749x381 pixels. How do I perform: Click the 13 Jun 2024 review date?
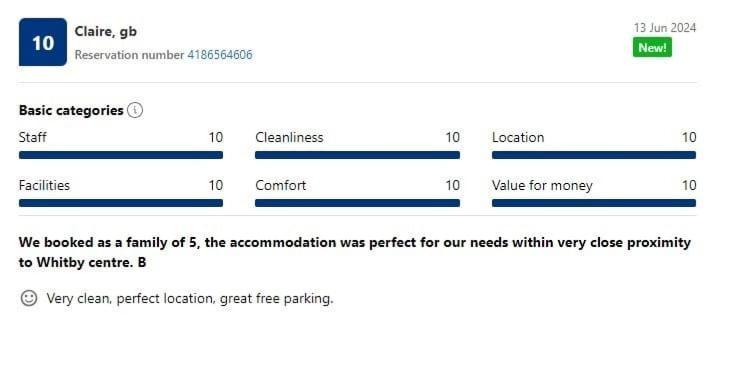click(665, 28)
